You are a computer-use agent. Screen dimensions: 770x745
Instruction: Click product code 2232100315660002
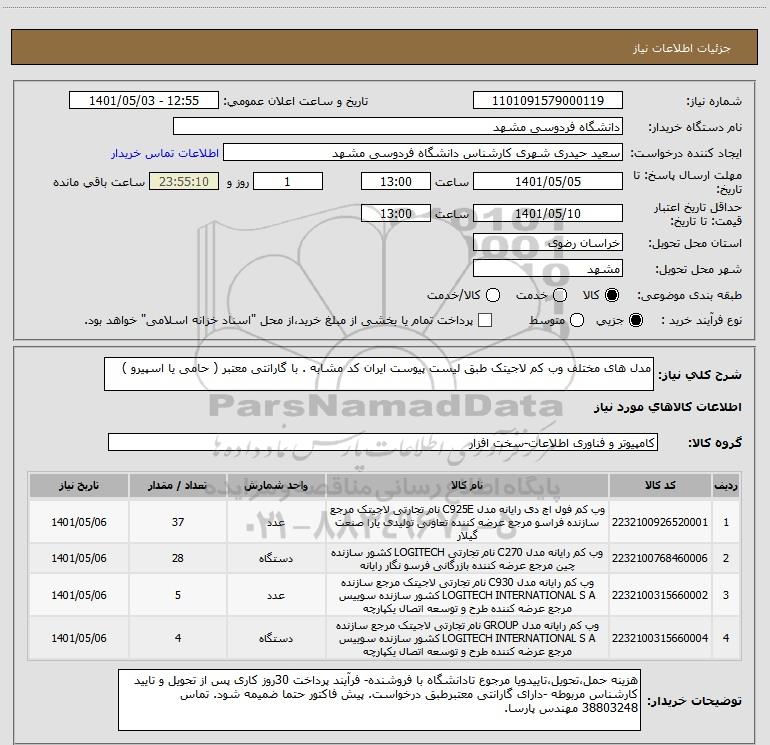pos(660,595)
